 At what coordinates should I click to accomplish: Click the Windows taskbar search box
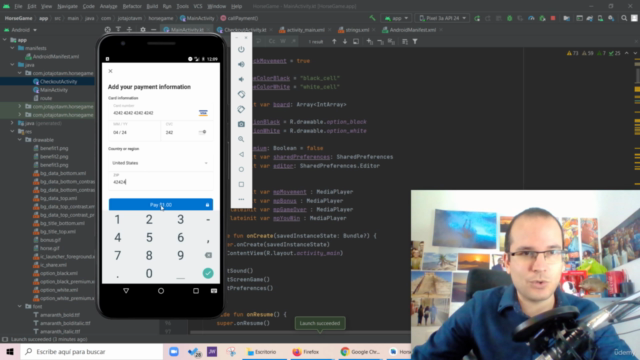pos(92,351)
